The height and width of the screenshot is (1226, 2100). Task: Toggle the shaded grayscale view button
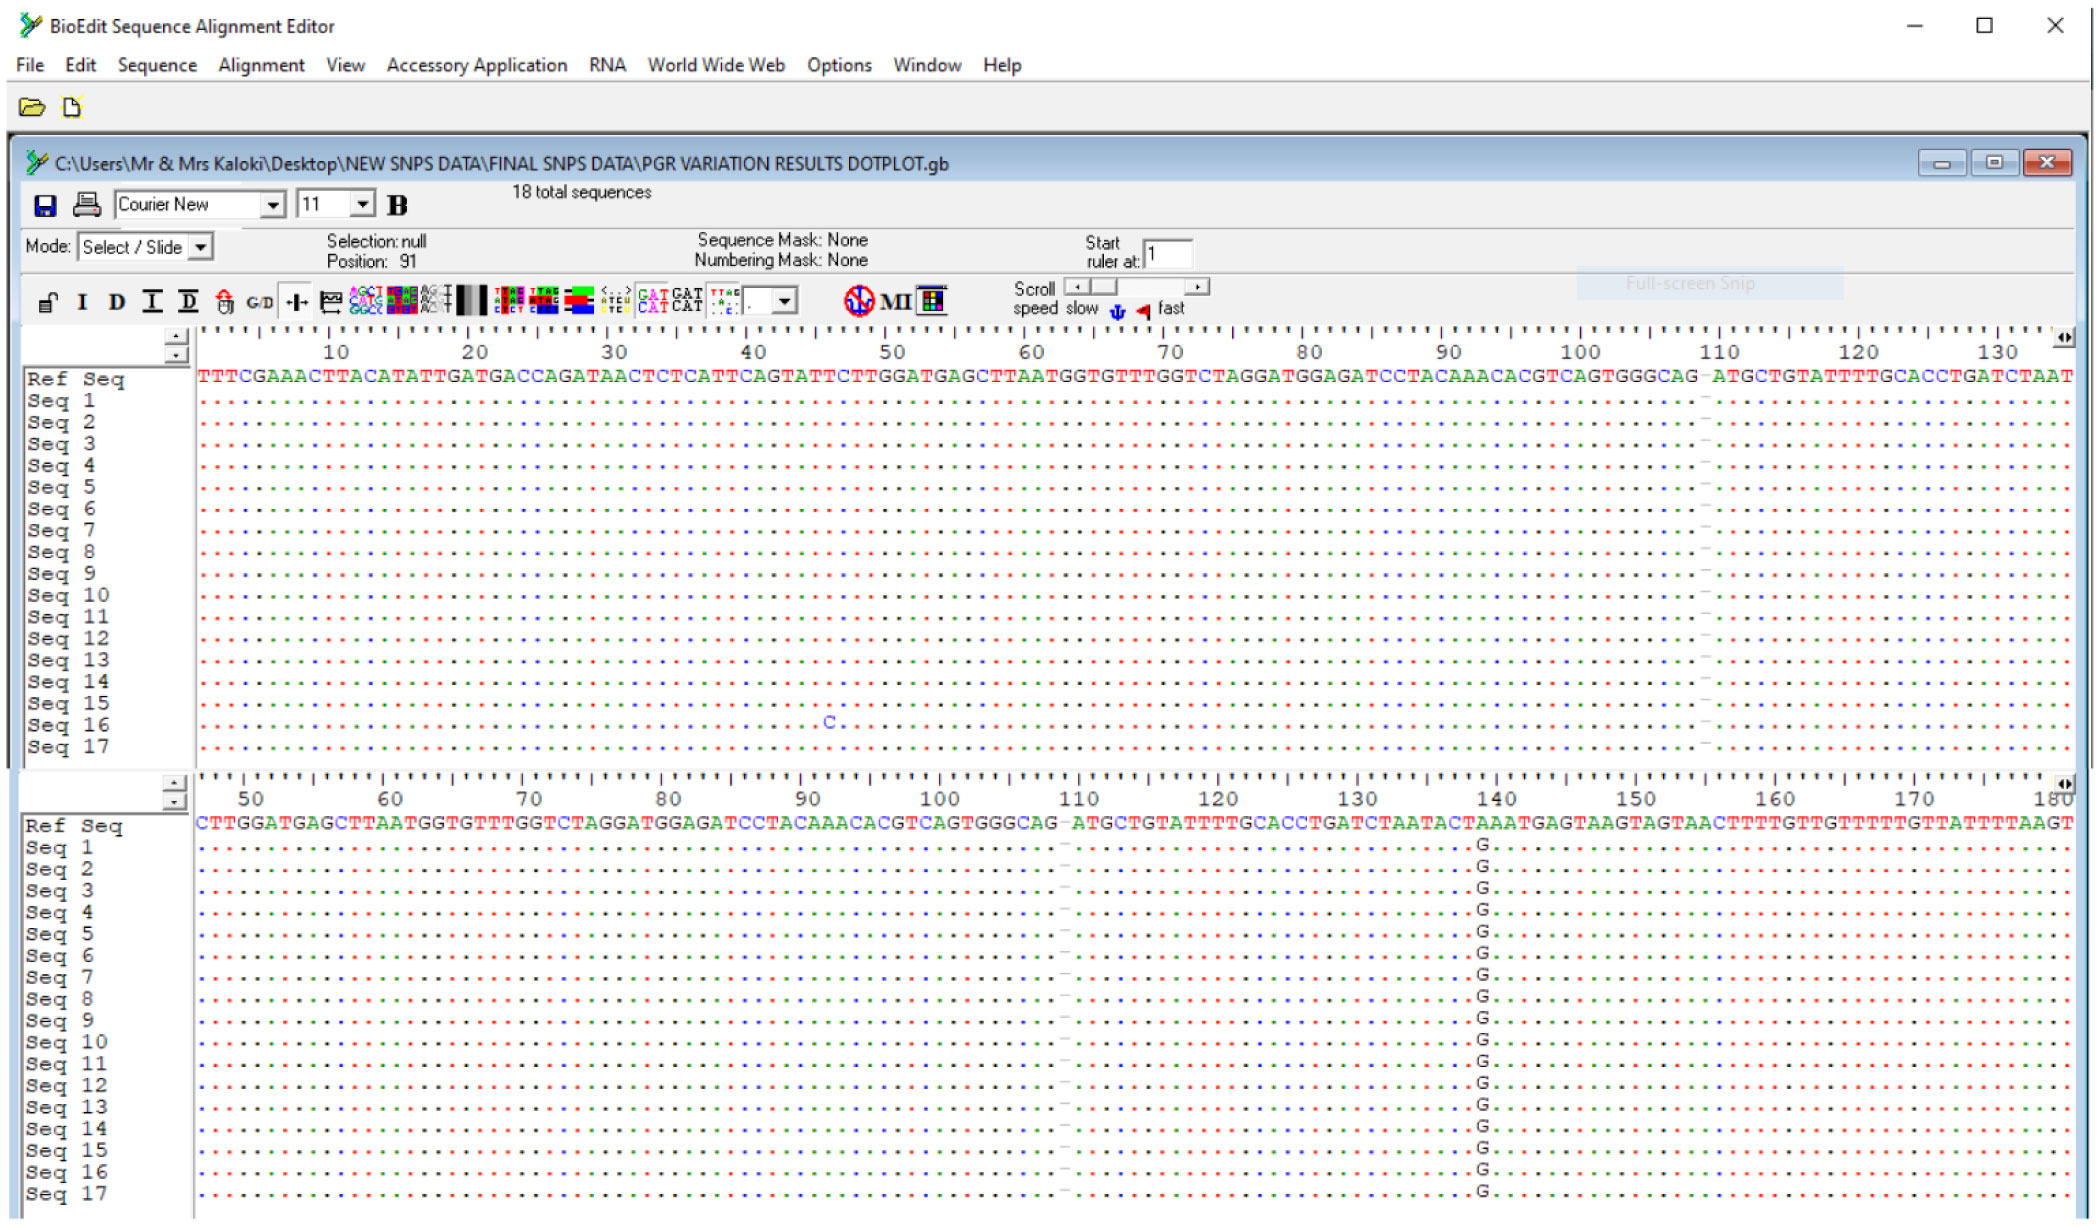click(x=471, y=300)
